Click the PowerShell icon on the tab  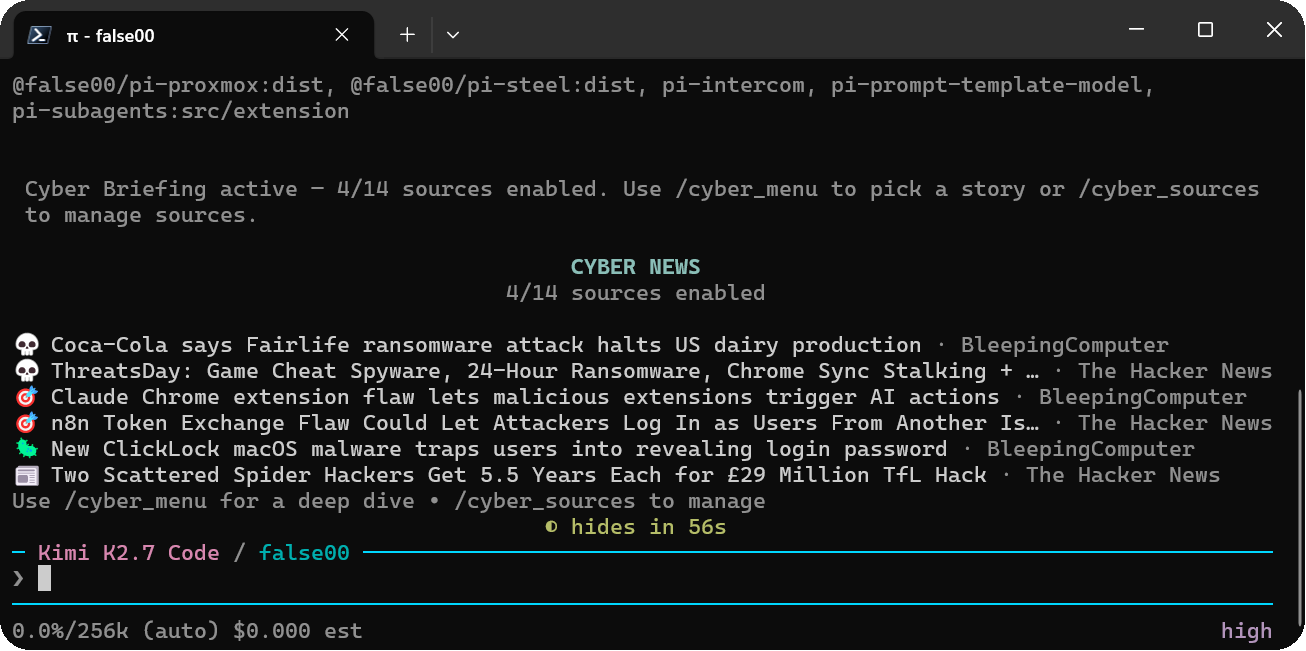[x=39, y=35]
